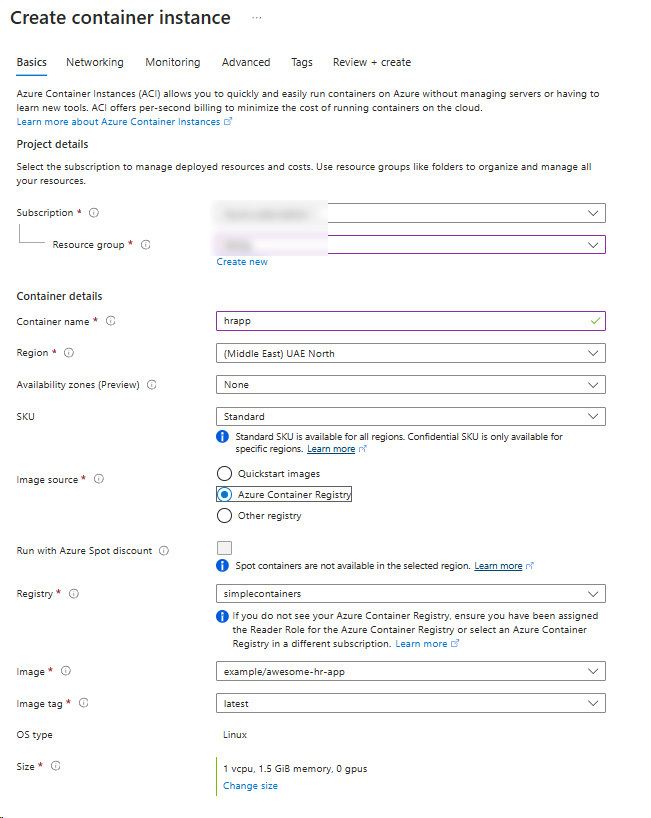The image size is (651, 818).
Task: Toggle the Run with Azure Spot discount checkbox
Action: click(224, 548)
